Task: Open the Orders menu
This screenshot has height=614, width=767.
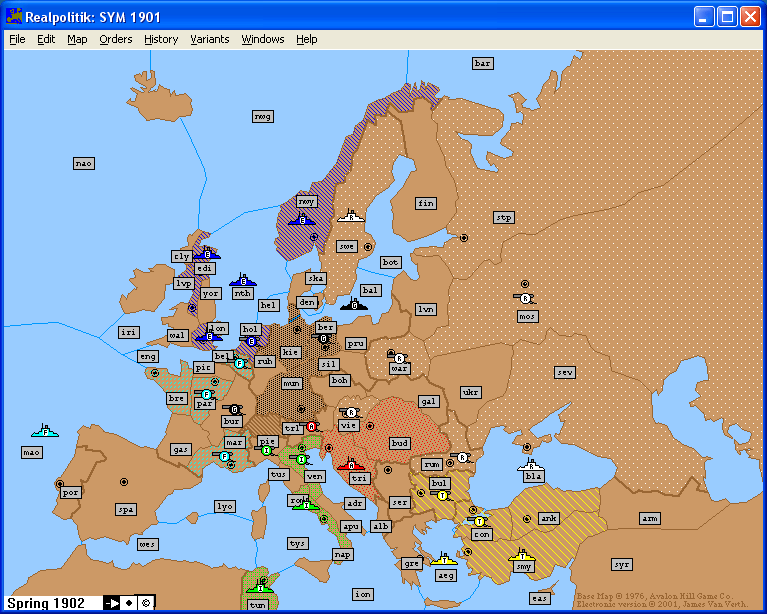Action: [115, 39]
